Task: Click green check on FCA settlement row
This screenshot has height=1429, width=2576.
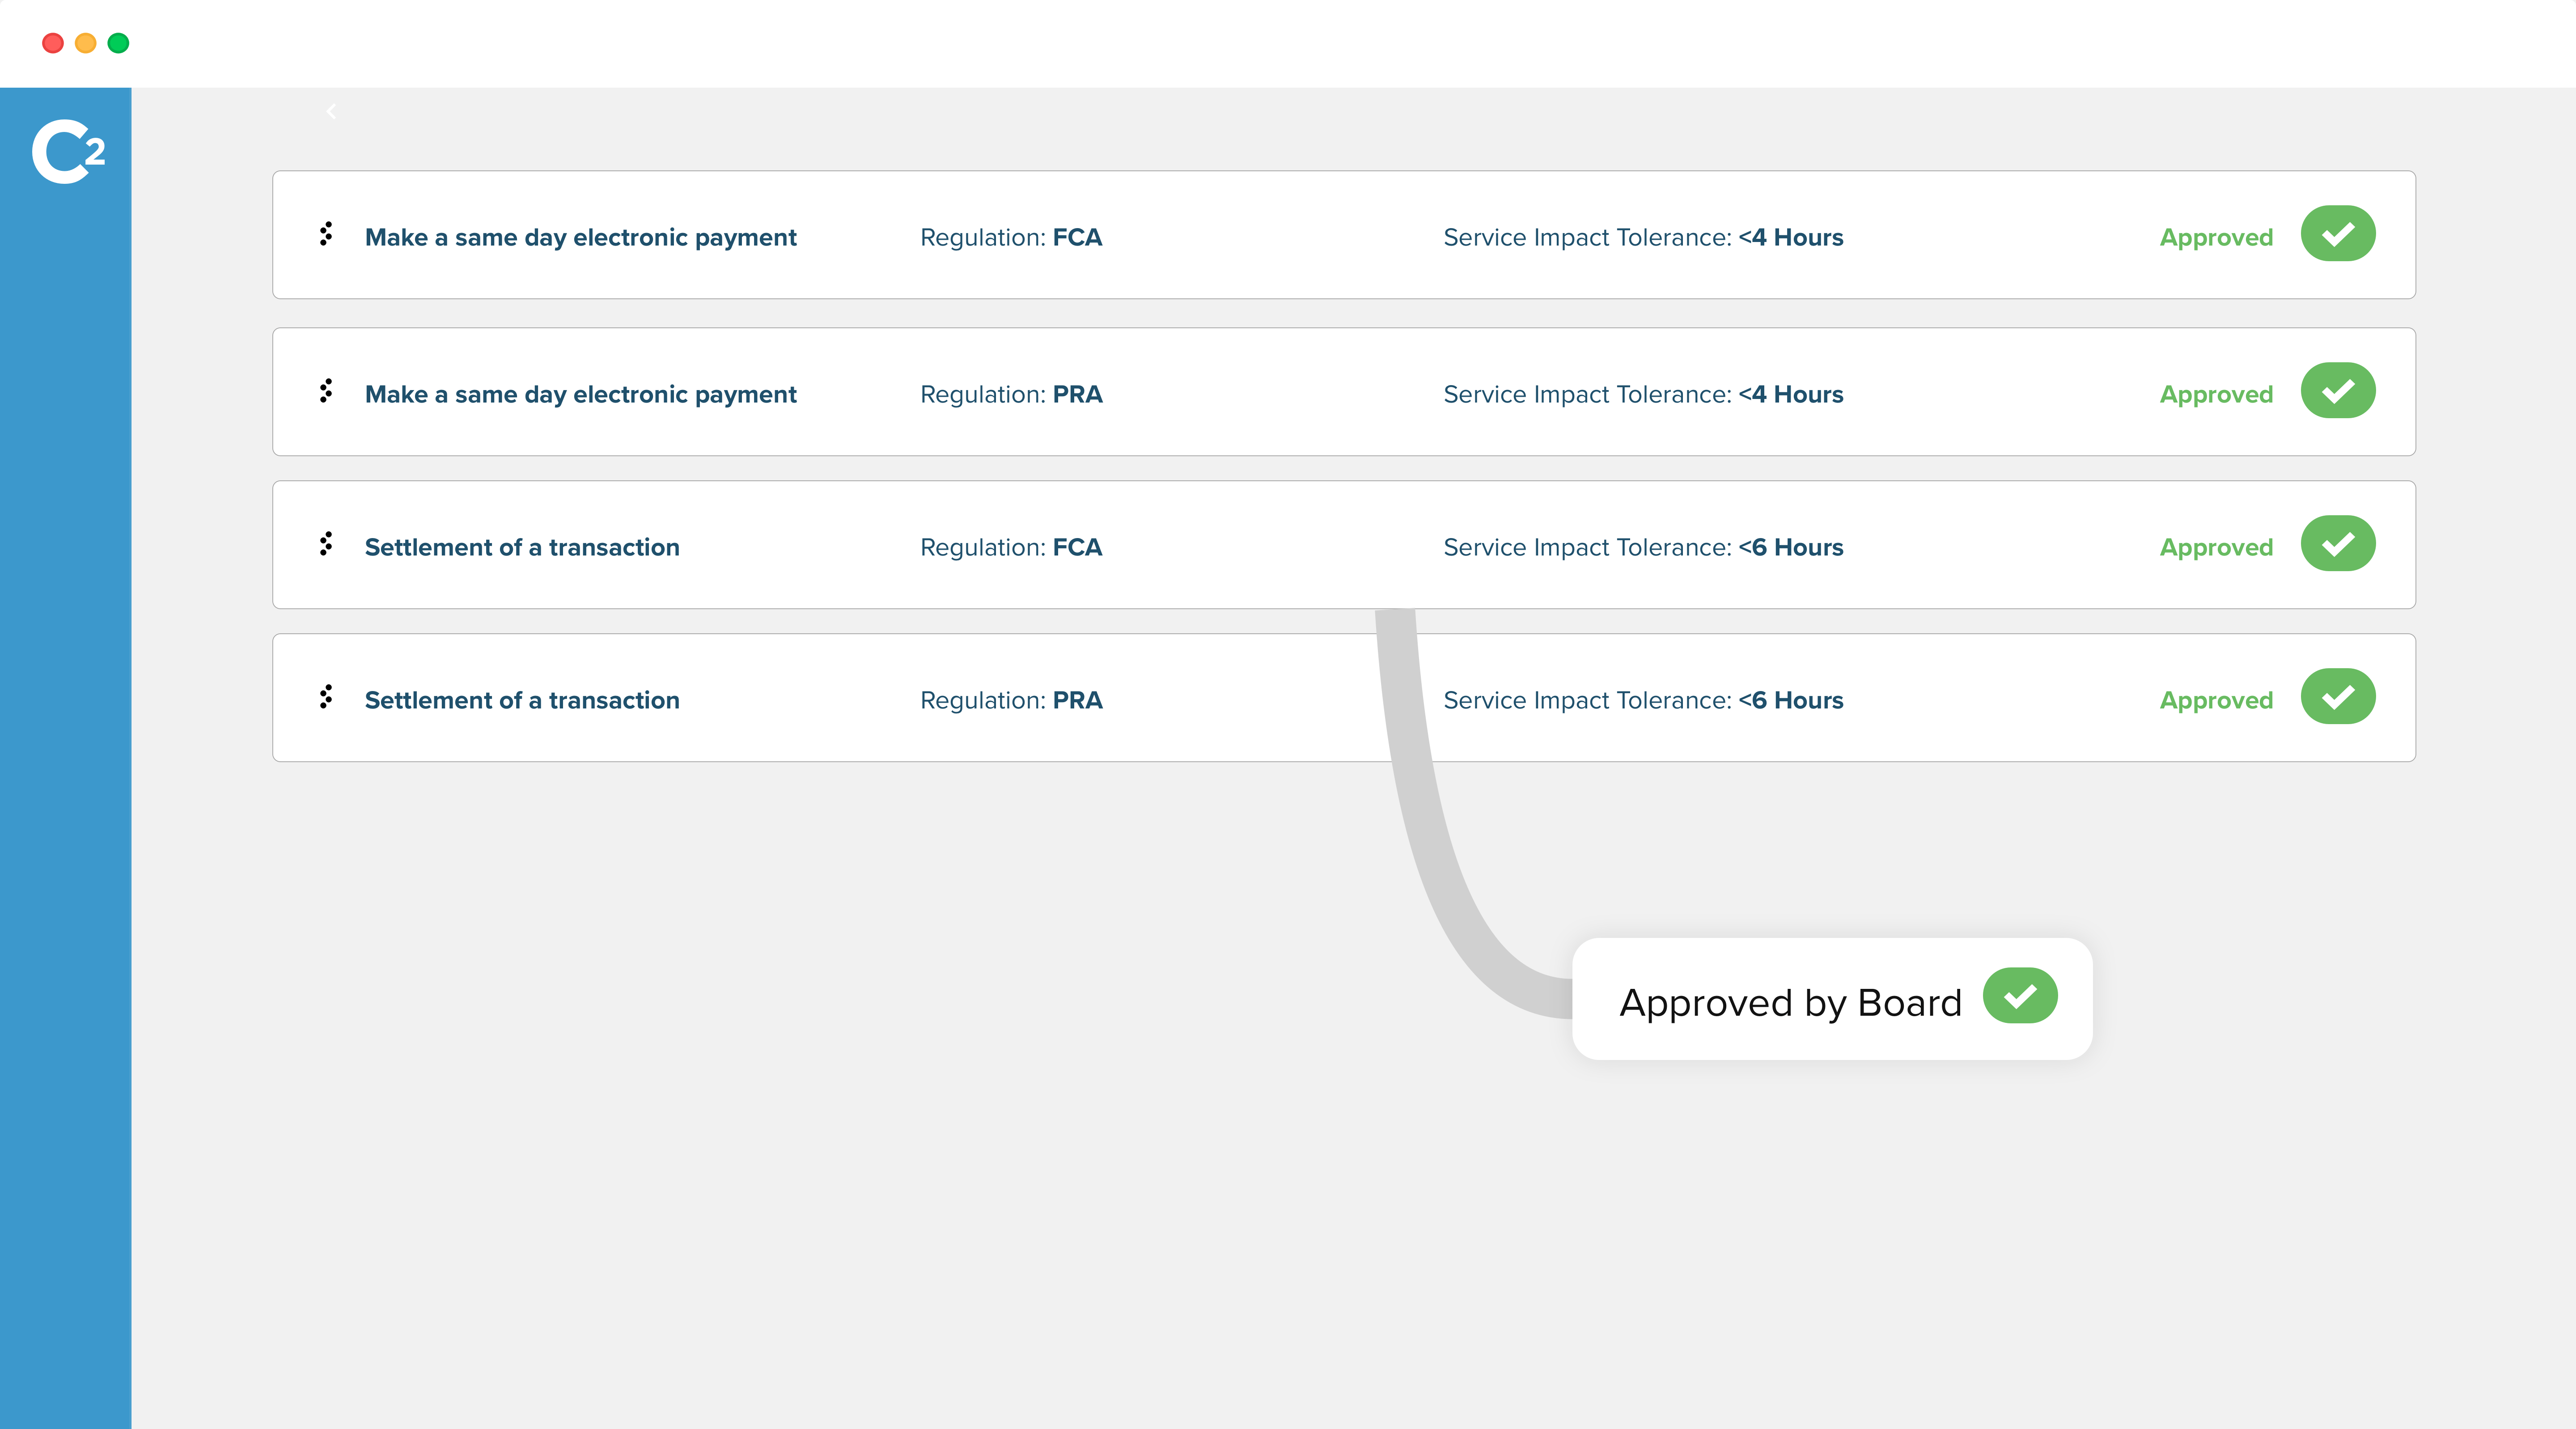Action: (2337, 544)
